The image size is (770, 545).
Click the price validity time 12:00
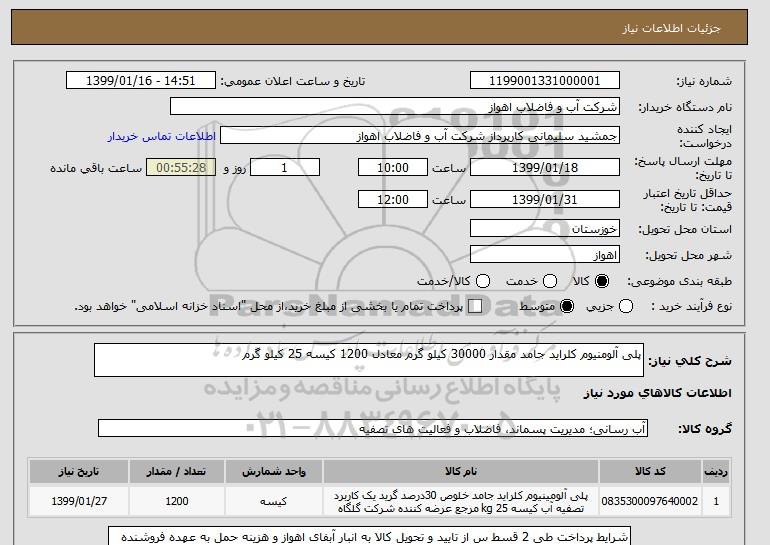(x=393, y=199)
